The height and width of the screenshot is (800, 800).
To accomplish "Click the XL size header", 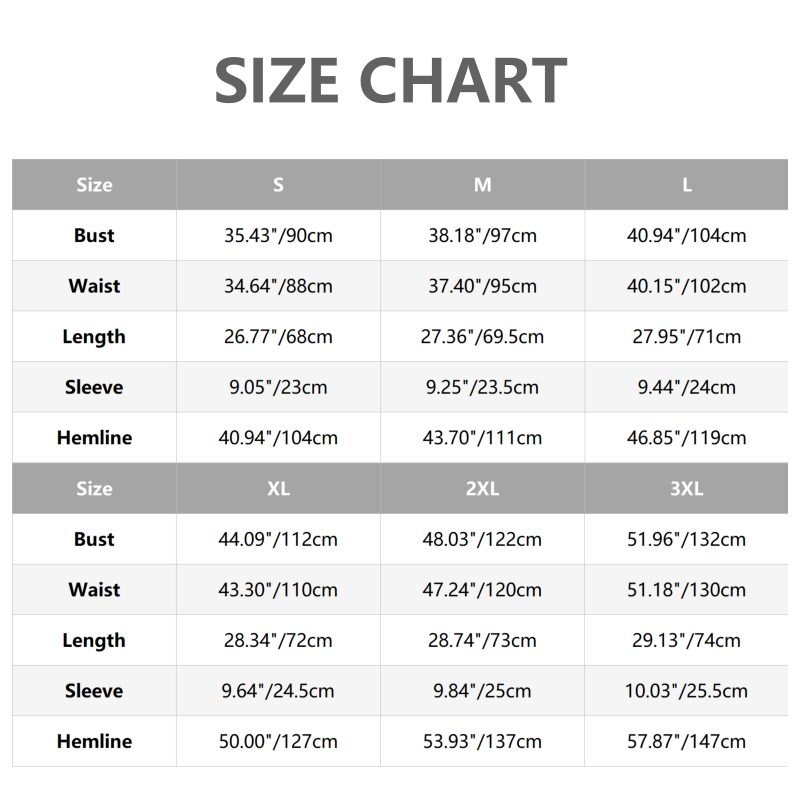I will 278,489.
